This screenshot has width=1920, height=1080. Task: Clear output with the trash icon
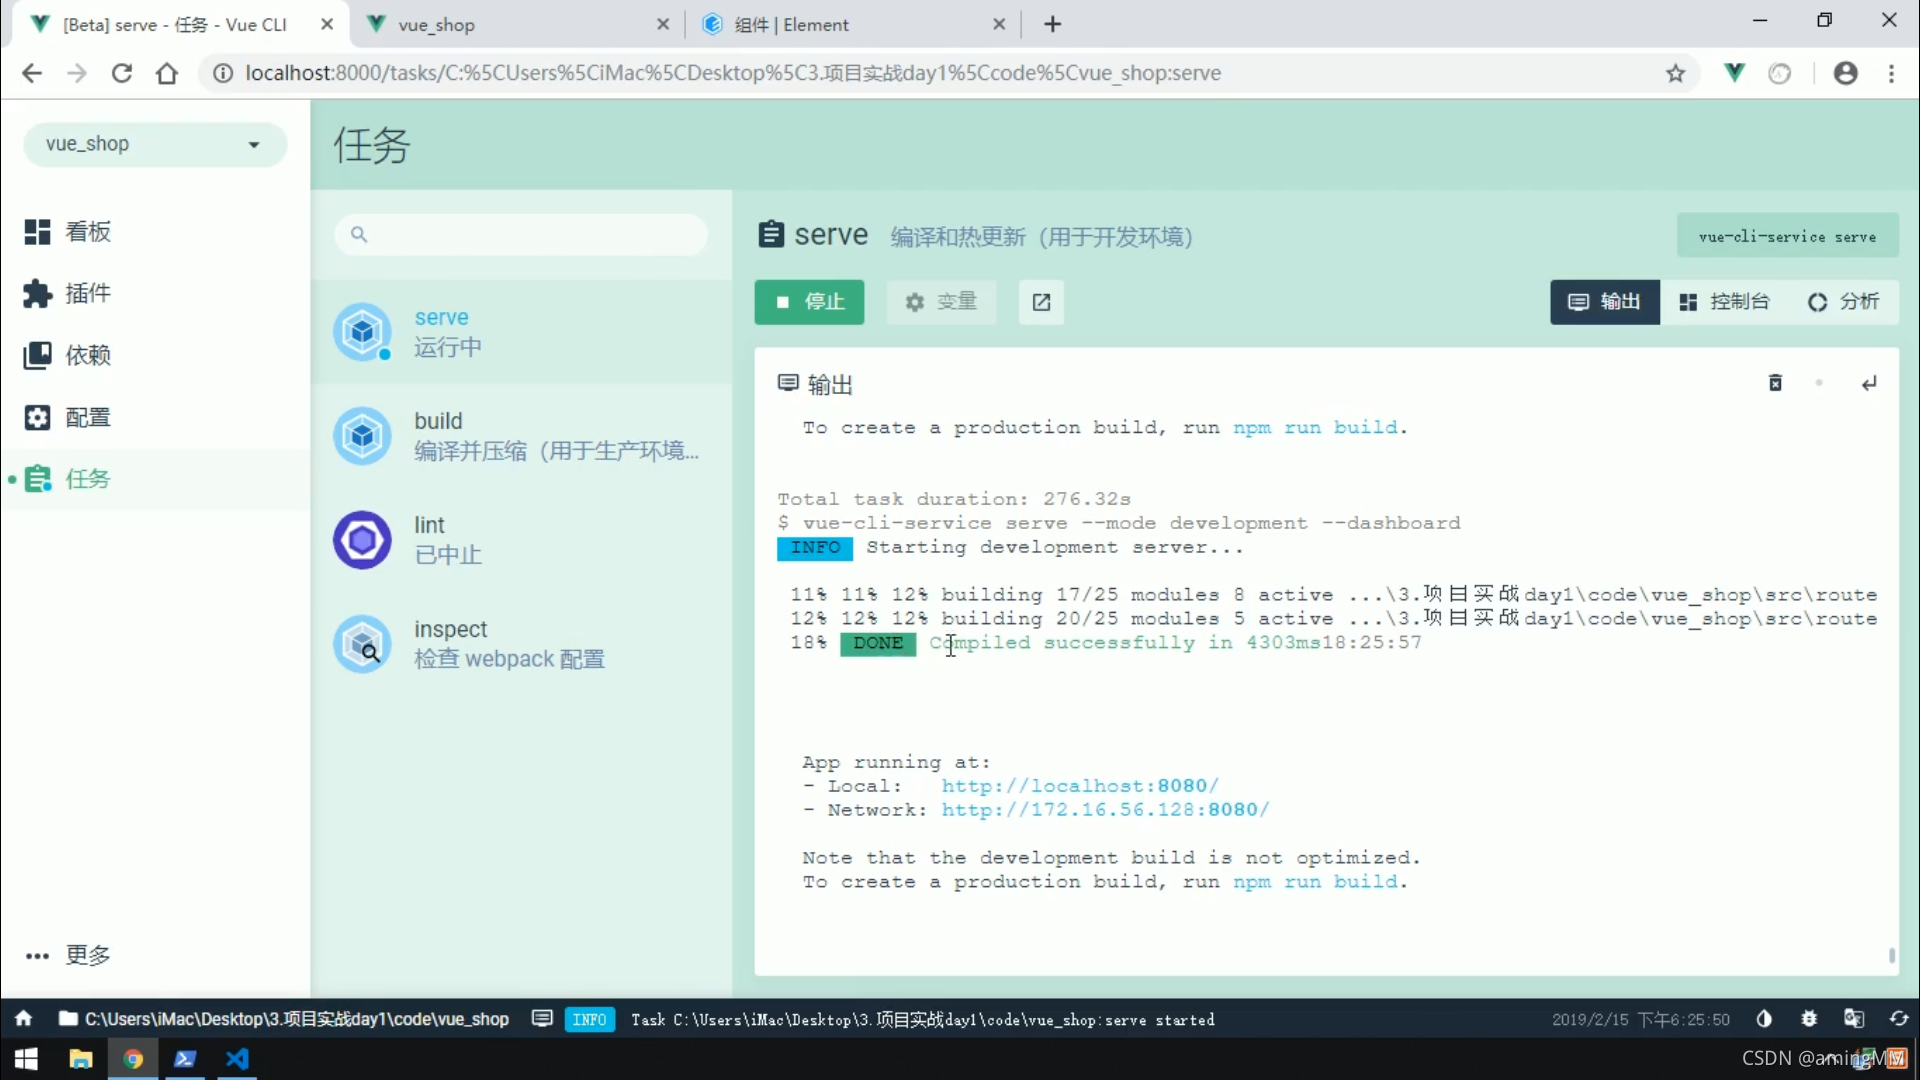point(1775,383)
